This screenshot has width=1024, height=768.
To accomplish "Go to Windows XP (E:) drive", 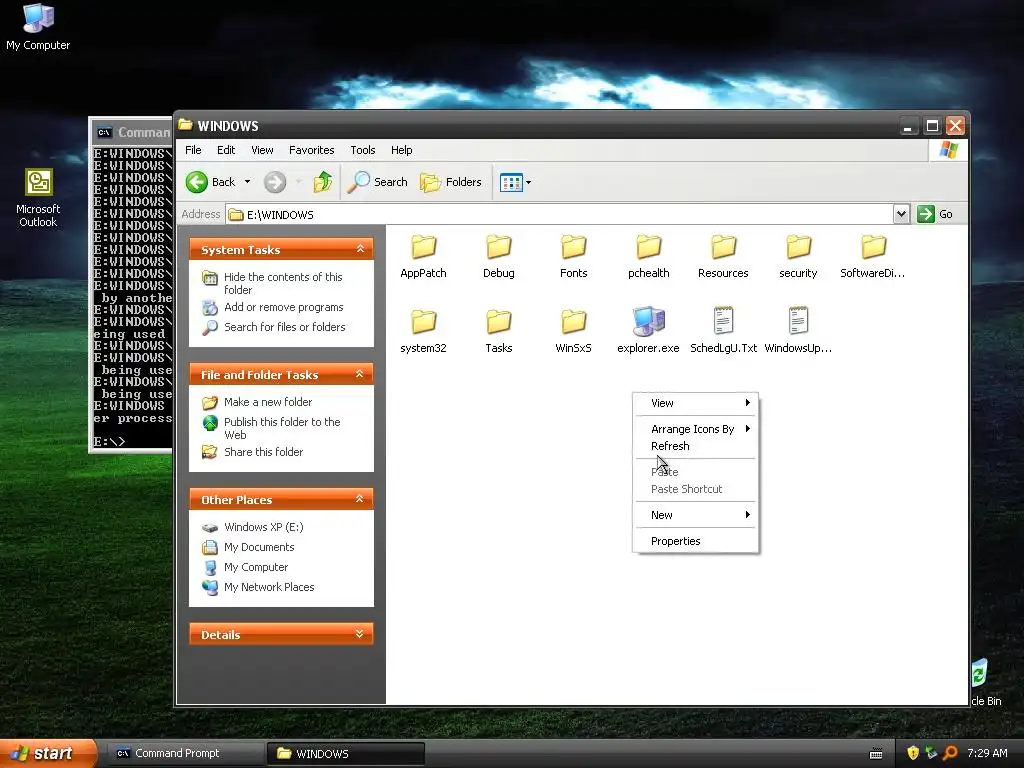I will (263, 527).
